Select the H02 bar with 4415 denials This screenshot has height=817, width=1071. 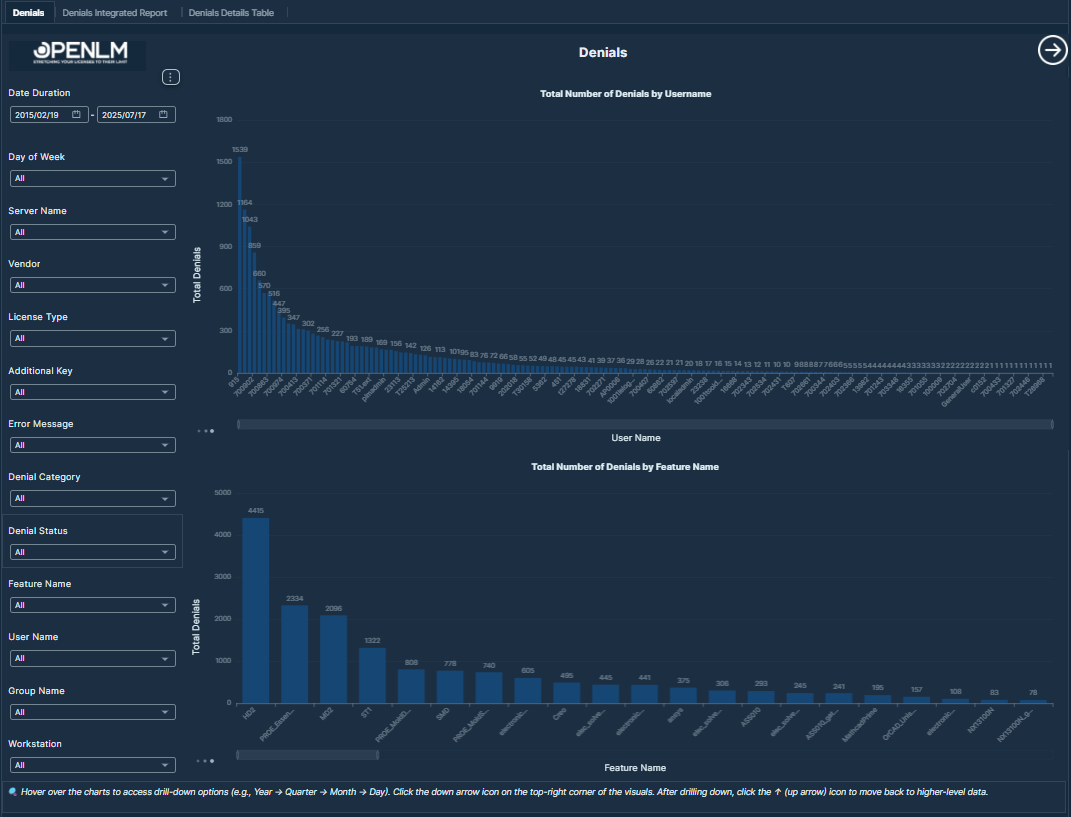click(x=255, y=610)
